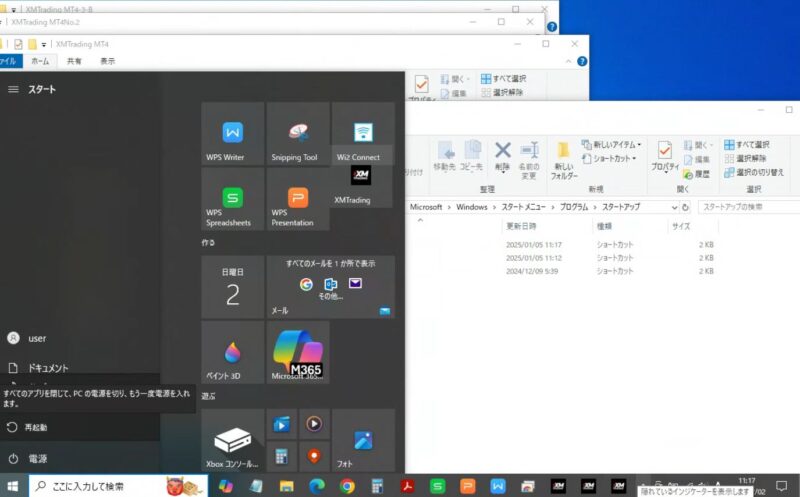This screenshot has width=800, height=497.
Task: Open the フォト tile
Action: (363, 440)
